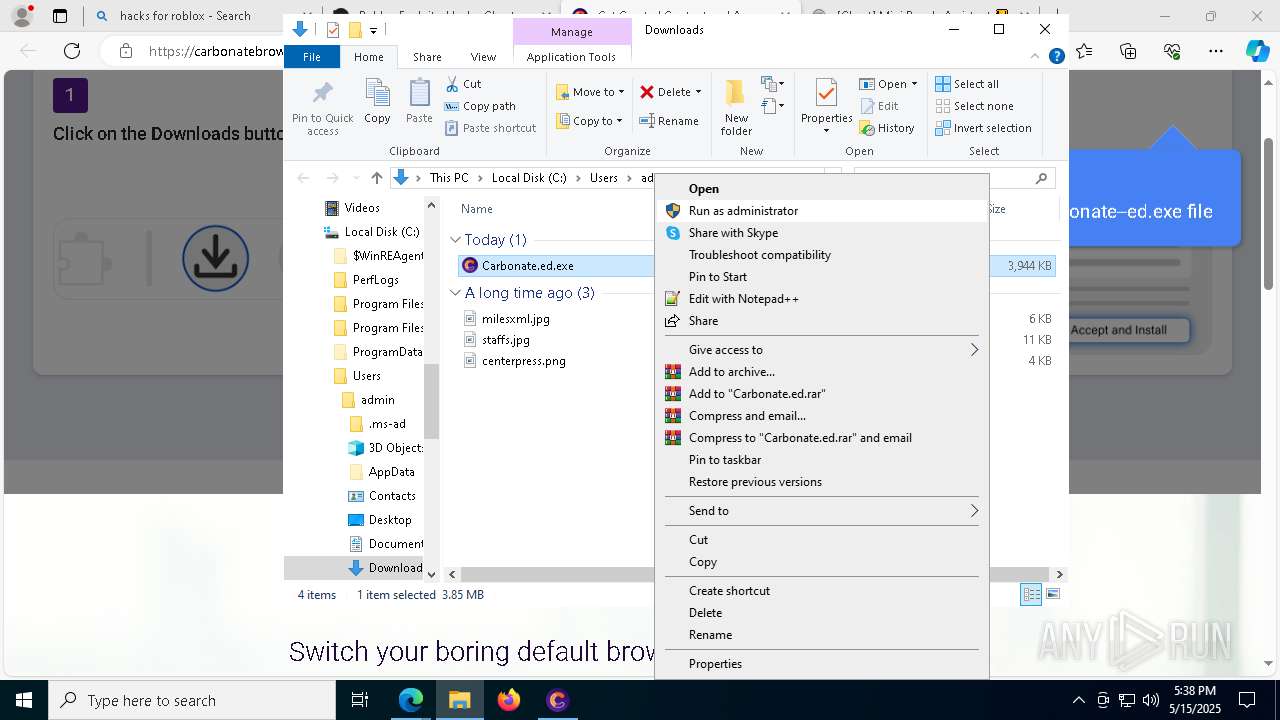Viewport: 1280px width, 720px height.
Task: Click the ribbon Cut scissors button
Action: pyautogui.click(x=463, y=84)
